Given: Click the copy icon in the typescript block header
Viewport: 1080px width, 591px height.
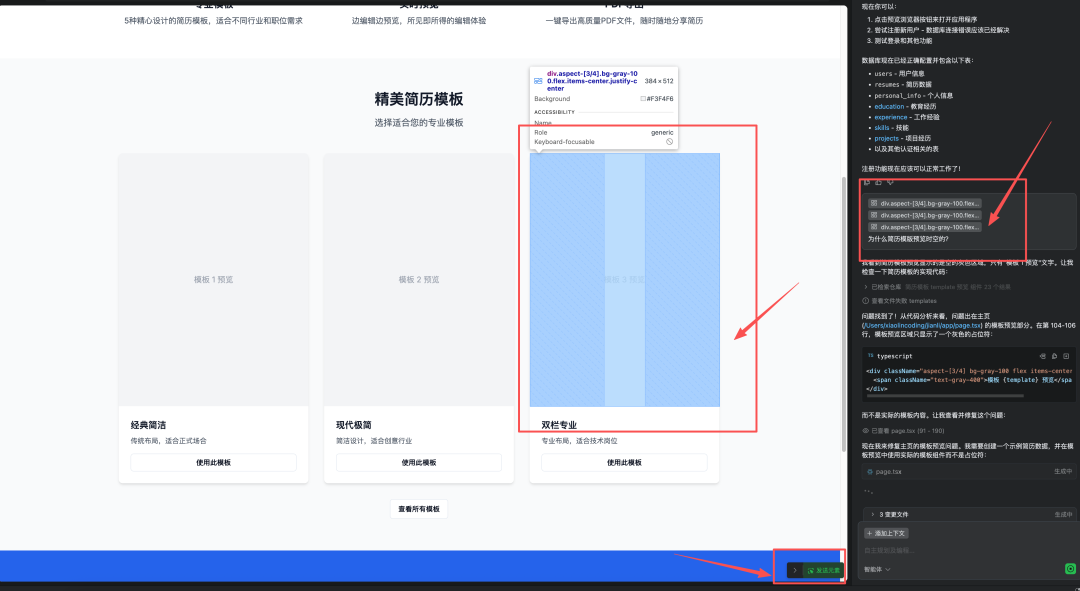Looking at the screenshot, I should tap(1055, 356).
